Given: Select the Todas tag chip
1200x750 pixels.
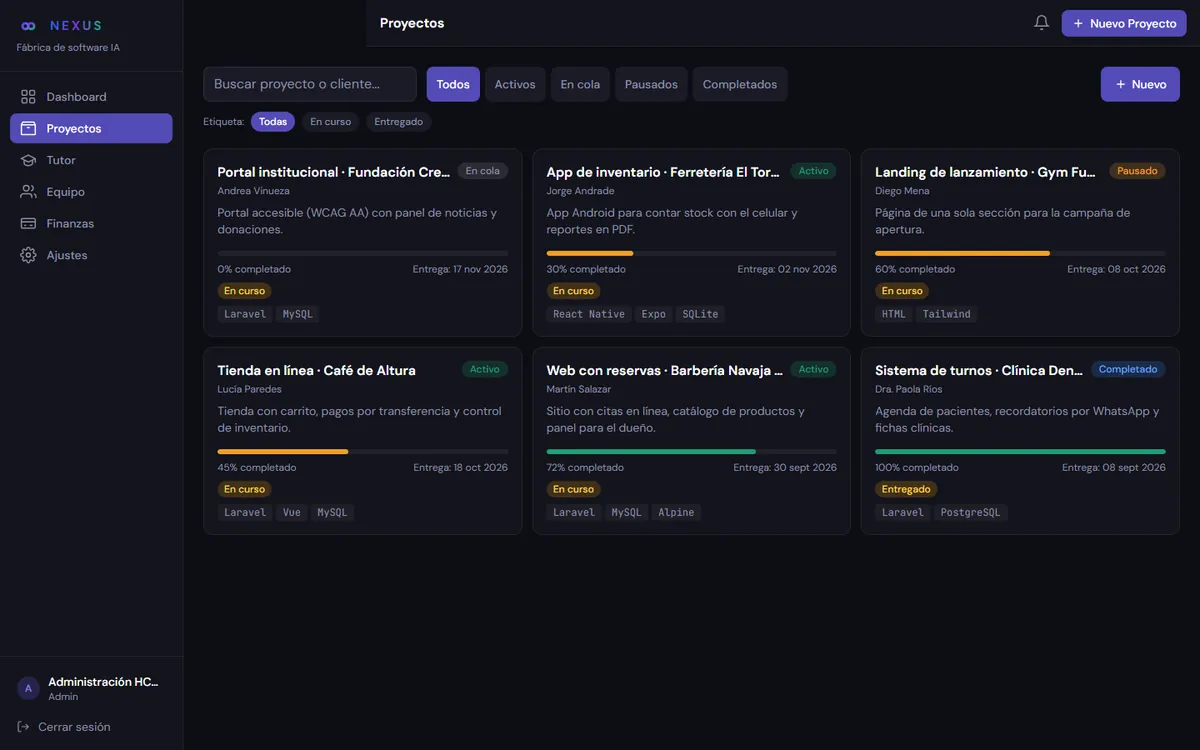Looking at the screenshot, I should [x=273, y=122].
